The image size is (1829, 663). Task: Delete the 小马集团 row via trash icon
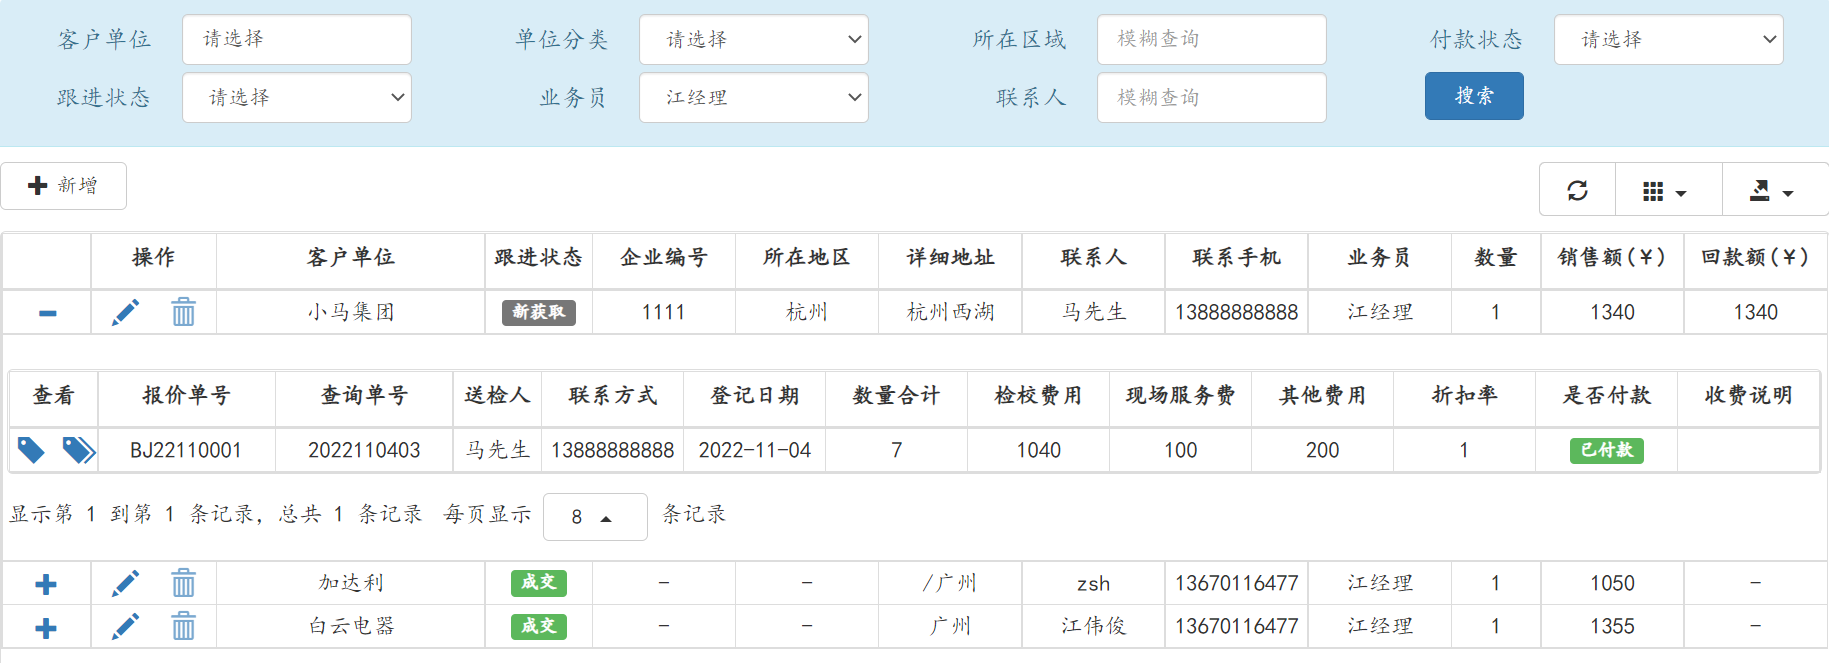(183, 313)
